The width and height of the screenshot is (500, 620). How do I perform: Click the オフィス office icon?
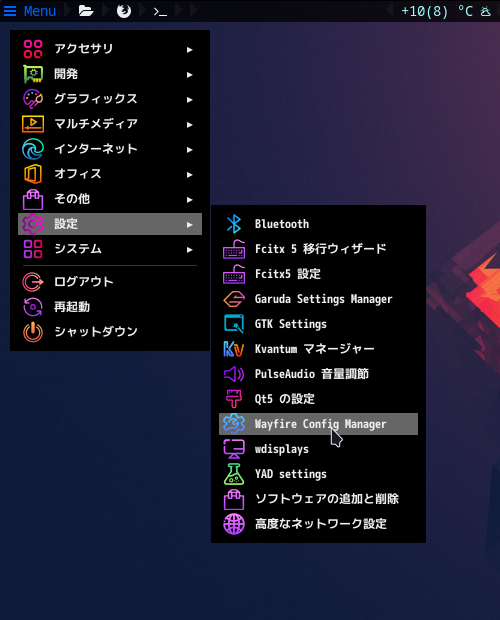pyautogui.click(x=33, y=174)
